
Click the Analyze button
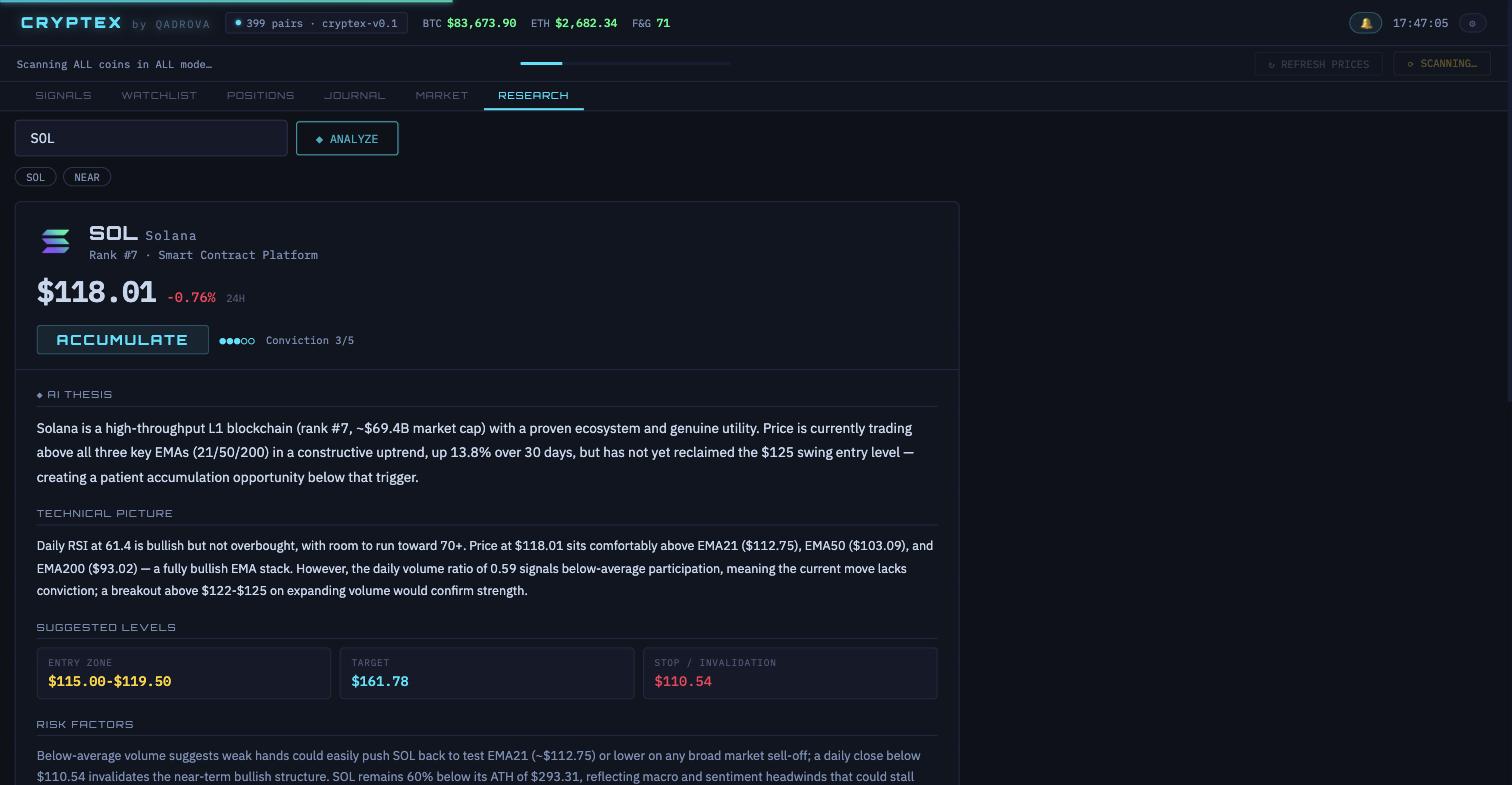point(347,139)
